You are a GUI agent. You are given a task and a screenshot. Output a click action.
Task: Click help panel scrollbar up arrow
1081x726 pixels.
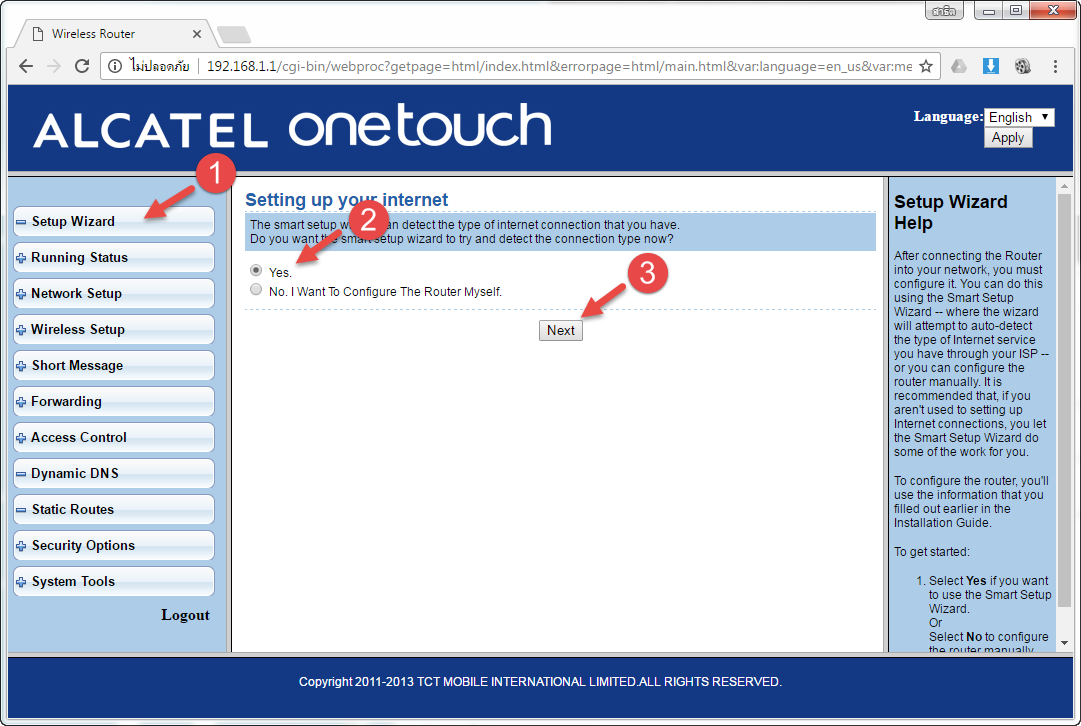tap(1064, 186)
